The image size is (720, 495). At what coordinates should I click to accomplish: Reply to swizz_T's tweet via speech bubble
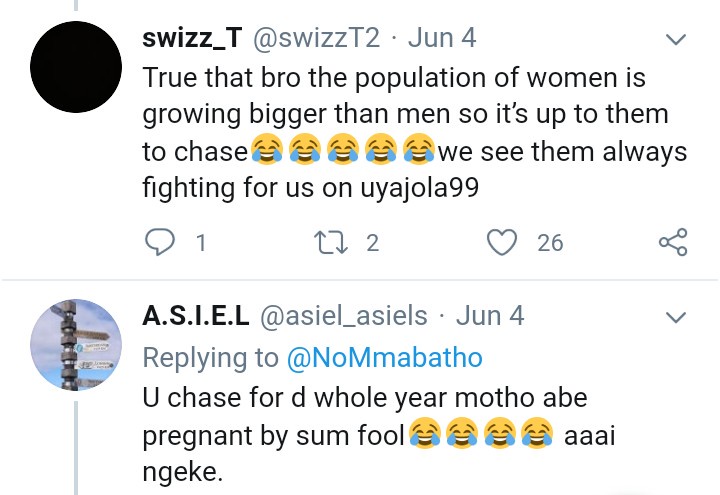point(160,241)
